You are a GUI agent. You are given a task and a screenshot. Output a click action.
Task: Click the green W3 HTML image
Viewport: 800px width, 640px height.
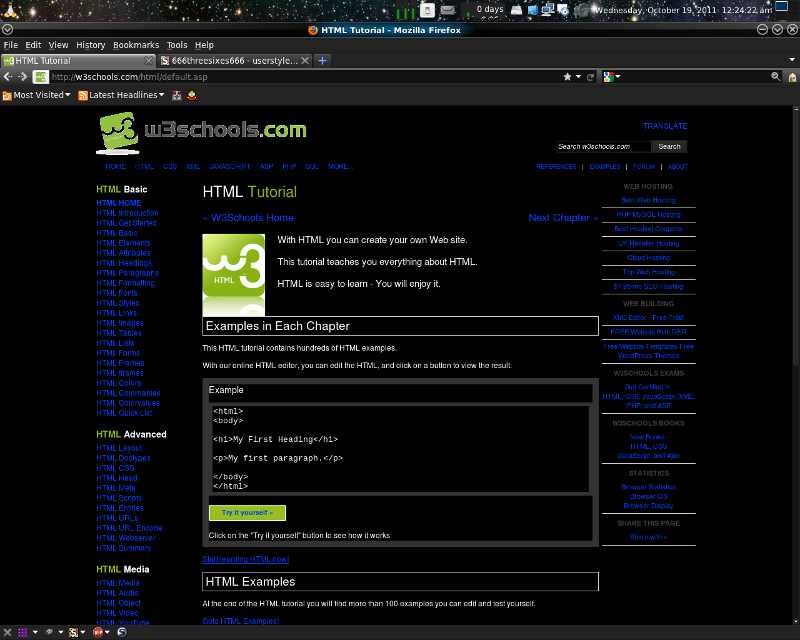click(x=234, y=275)
